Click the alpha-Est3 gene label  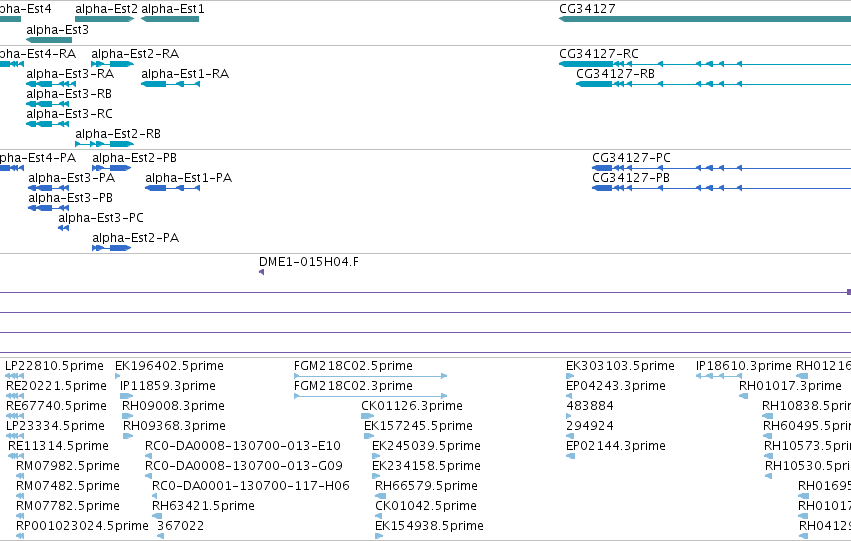tap(57, 30)
